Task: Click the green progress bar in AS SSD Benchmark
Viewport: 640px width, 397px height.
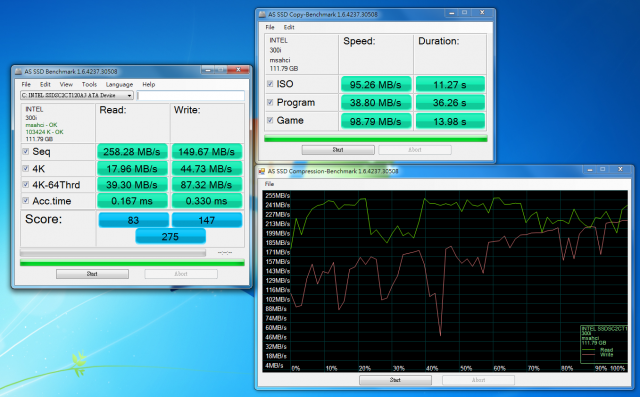Action: click(x=132, y=263)
